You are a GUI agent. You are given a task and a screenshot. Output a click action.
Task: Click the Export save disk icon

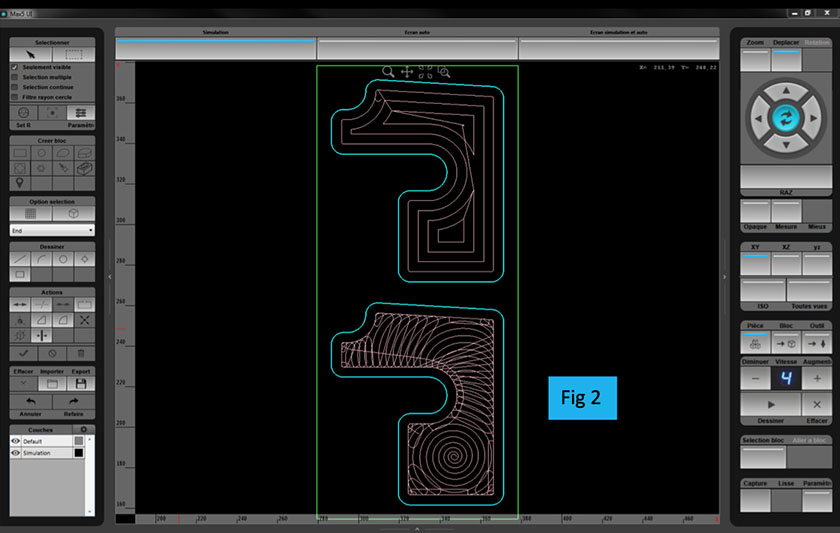pos(80,383)
